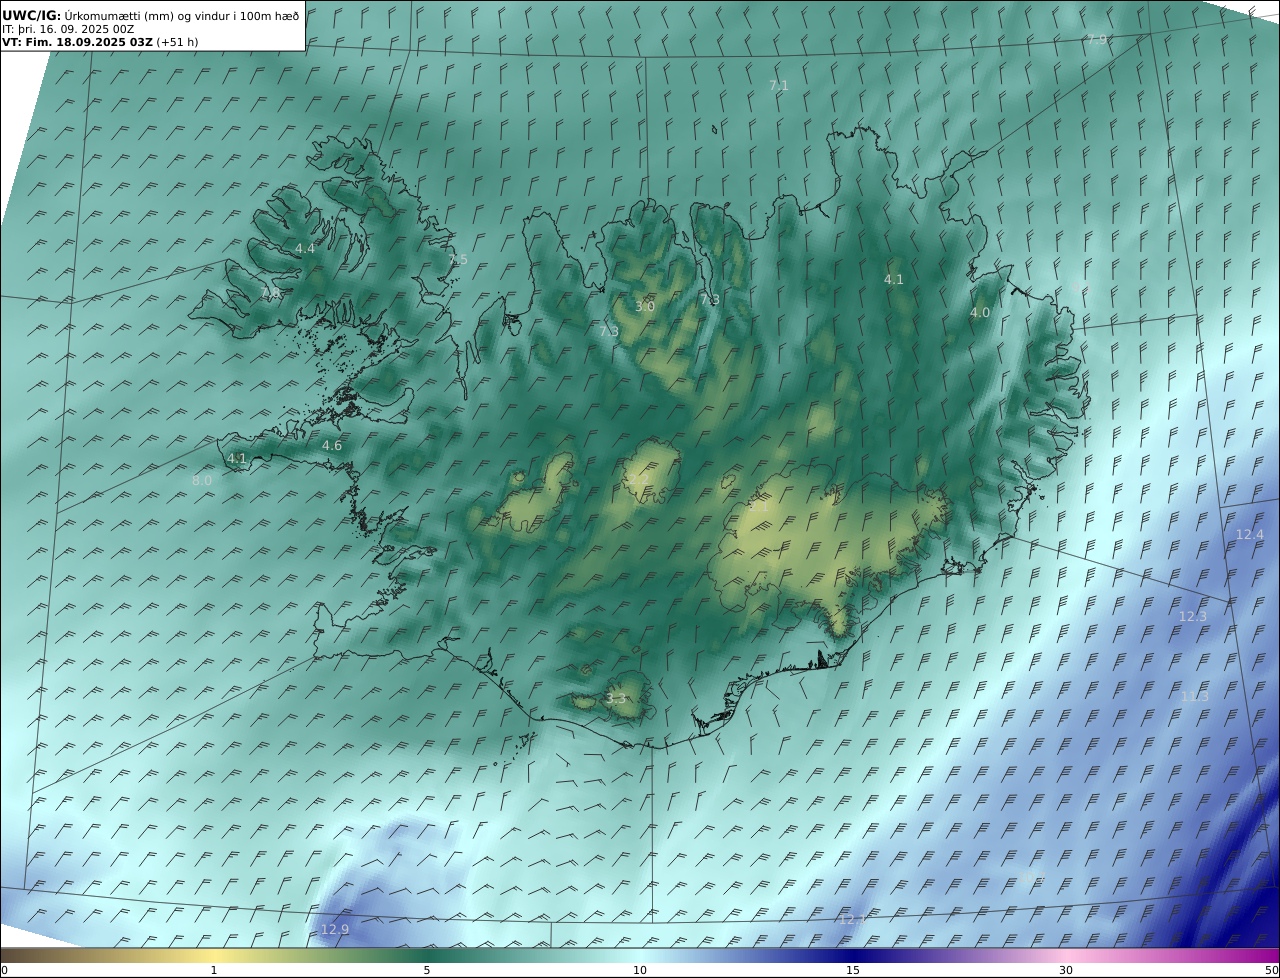Click the 4.1 value beside the 8.0 label
Image resolution: width=1280 pixels, height=978 pixels.
point(237,459)
